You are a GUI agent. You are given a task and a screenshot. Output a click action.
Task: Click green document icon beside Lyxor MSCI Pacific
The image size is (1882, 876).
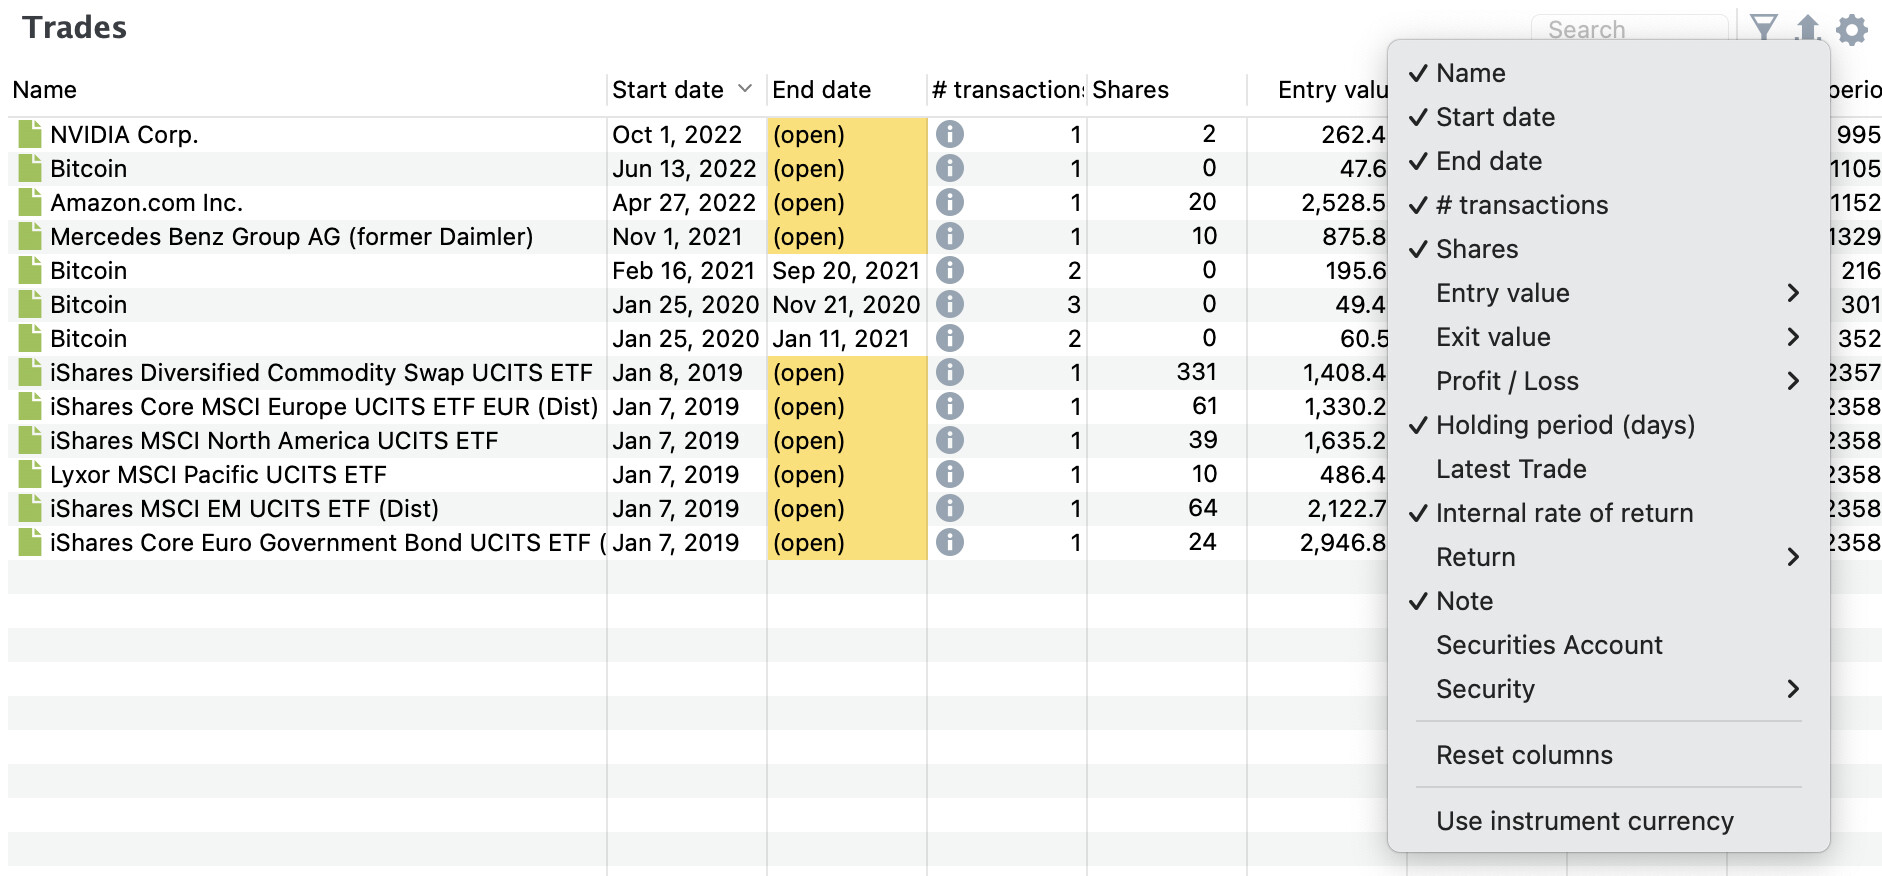pyautogui.click(x=30, y=474)
